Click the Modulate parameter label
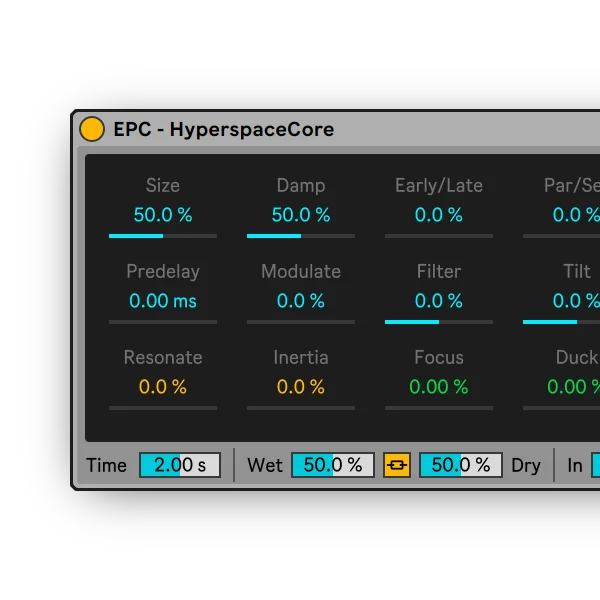 click(301, 272)
